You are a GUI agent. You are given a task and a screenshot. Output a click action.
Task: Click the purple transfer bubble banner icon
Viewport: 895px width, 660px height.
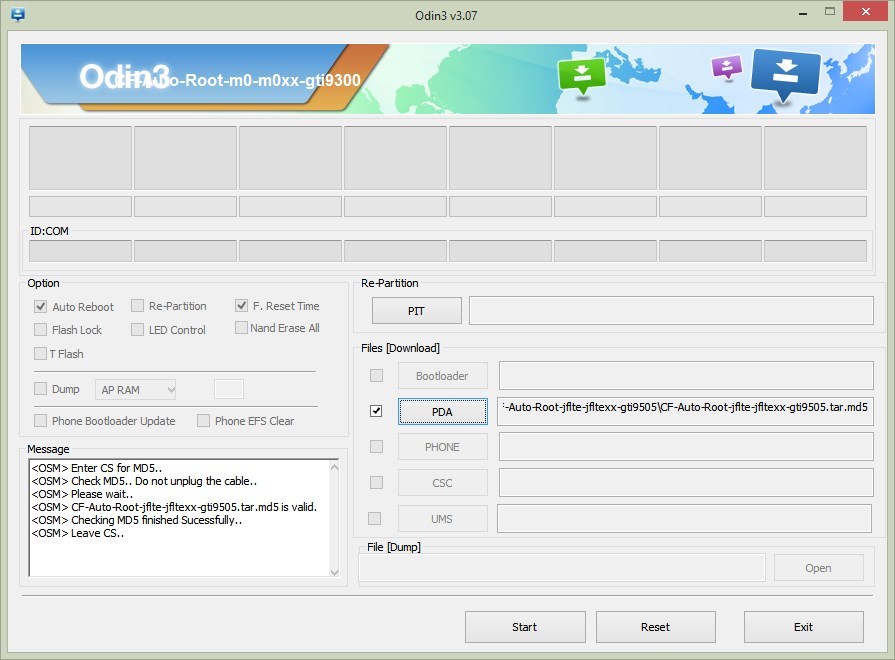coord(727,67)
